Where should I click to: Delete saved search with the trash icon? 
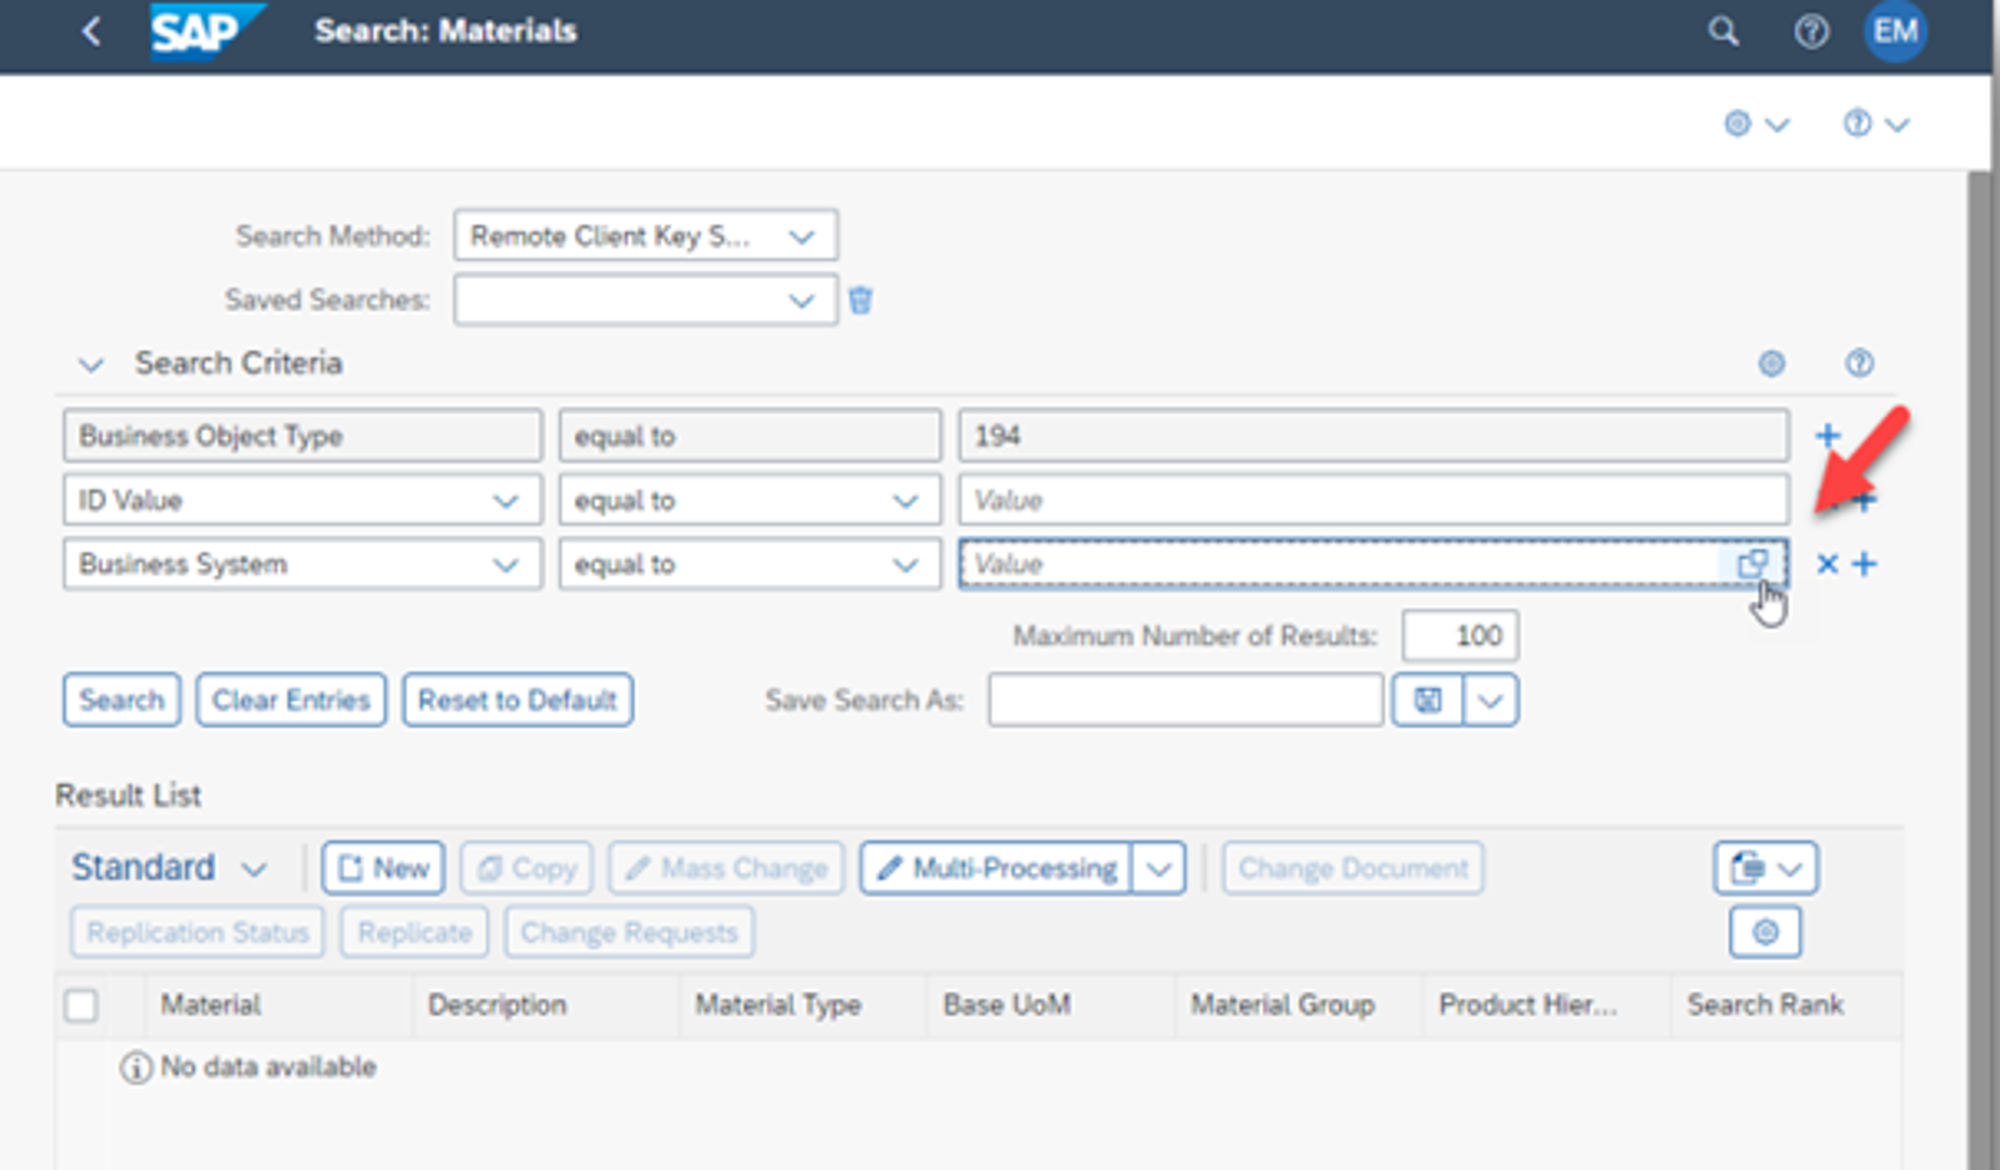click(x=860, y=300)
